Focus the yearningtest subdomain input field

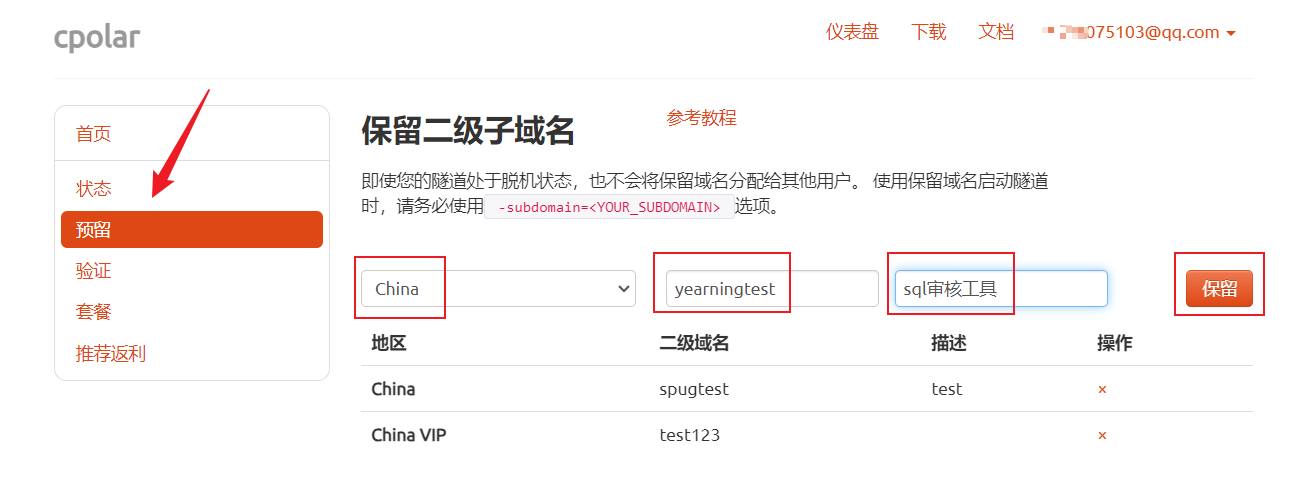point(771,289)
